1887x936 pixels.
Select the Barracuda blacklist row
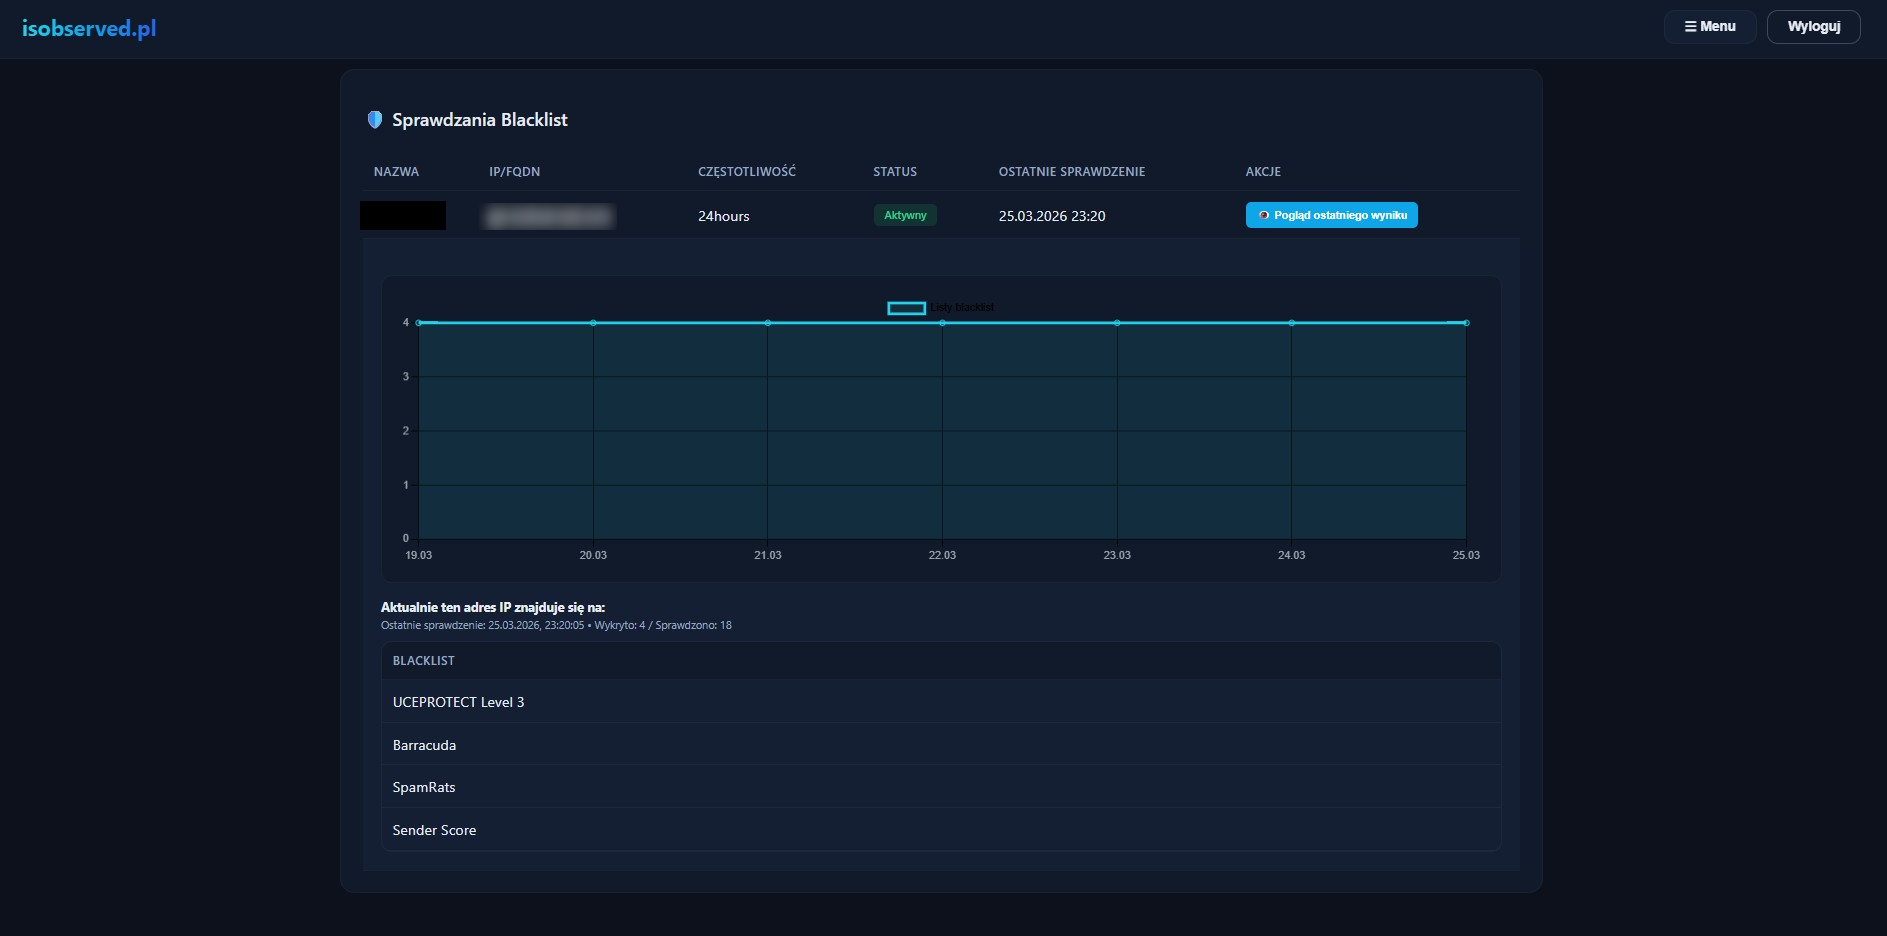click(941, 745)
